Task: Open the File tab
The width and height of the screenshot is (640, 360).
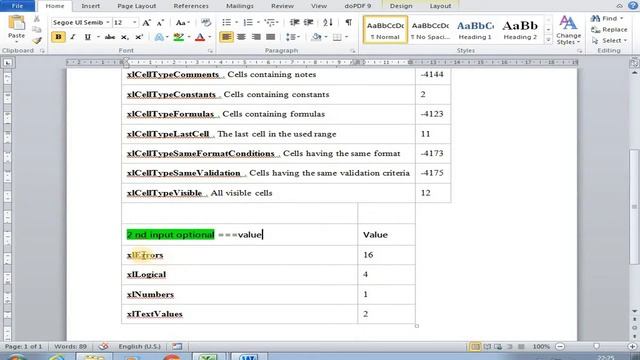Action: (x=17, y=6)
